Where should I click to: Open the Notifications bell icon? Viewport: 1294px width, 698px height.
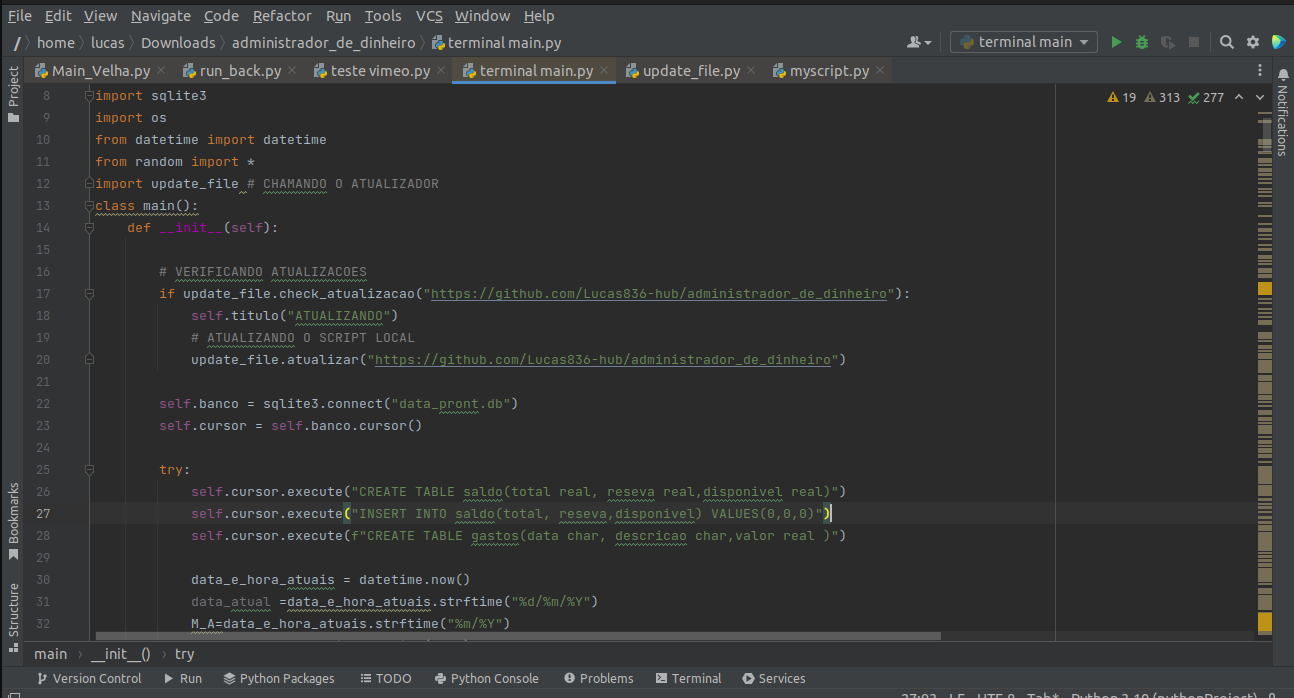(x=1284, y=75)
